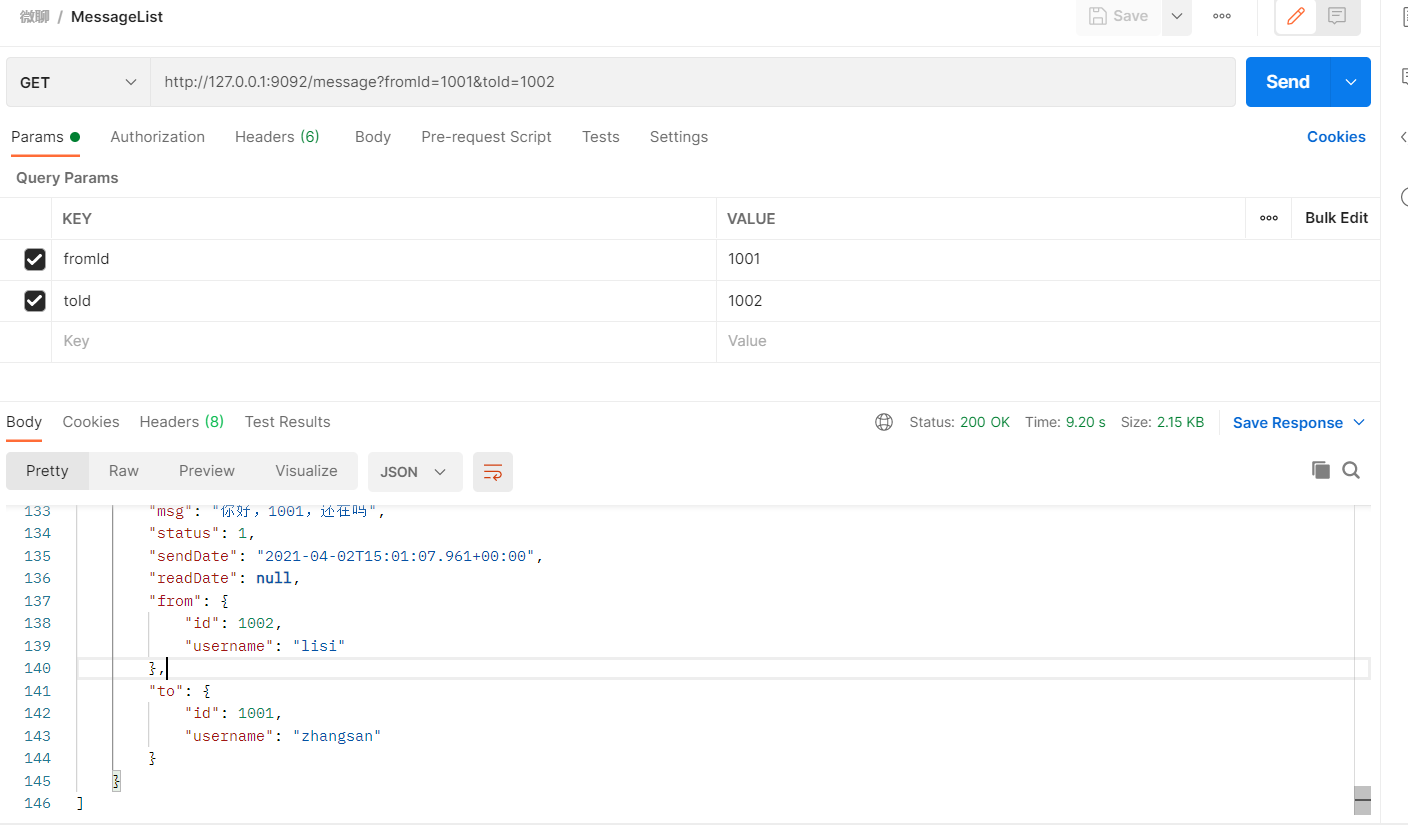Click the Save button with disk icon
This screenshot has width=1408, height=826.
[x=1117, y=16]
